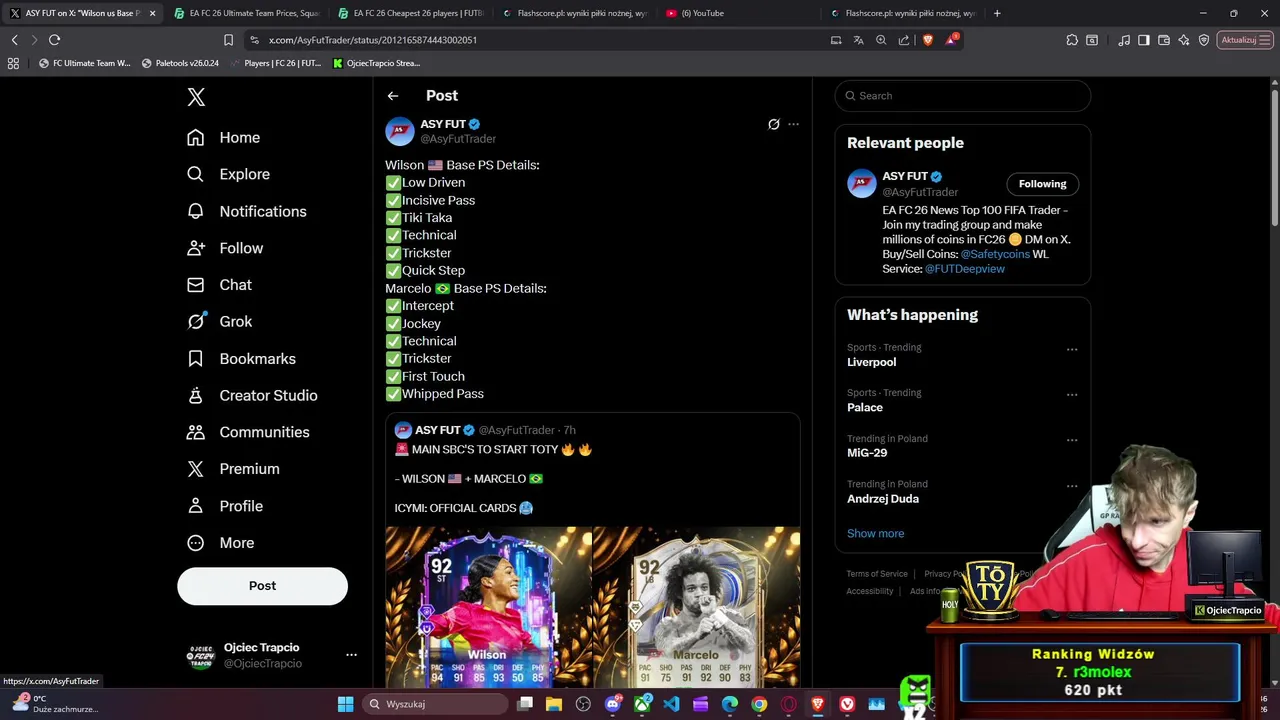
Task: Open Grok from the sidebar
Action: [x=220, y=322]
